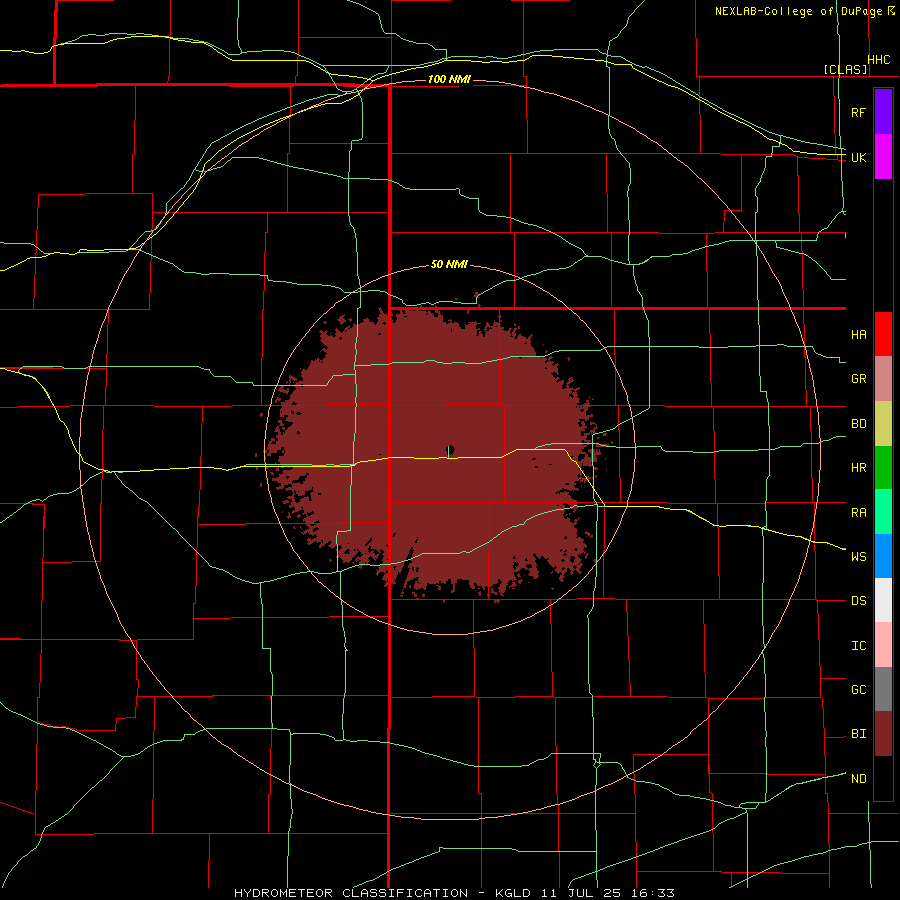This screenshot has width=900, height=900.
Task: Click the BD yellow legend swatch
Action: coord(883,424)
